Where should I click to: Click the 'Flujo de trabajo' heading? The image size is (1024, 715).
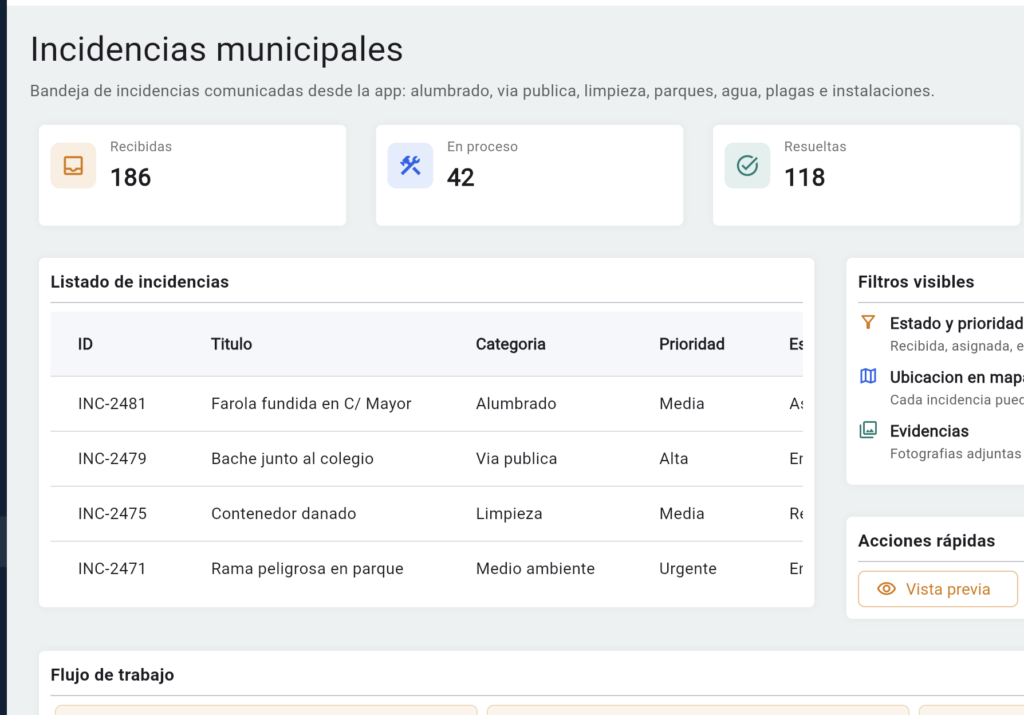(x=112, y=675)
